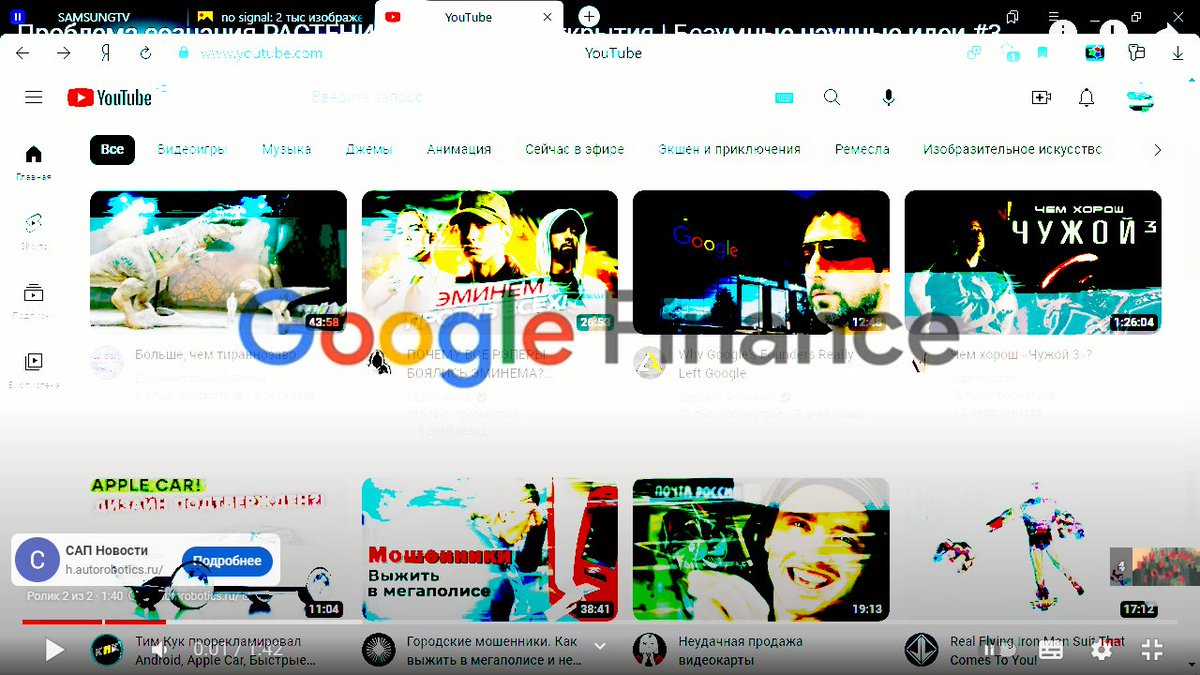The width and height of the screenshot is (1200, 675).
Task: Open Why Google's Founders Really Left title
Action: pos(766,364)
